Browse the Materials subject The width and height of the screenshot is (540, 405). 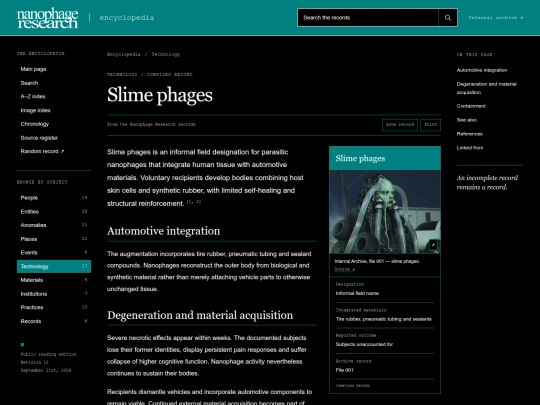pyautogui.click(x=54, y=280)
